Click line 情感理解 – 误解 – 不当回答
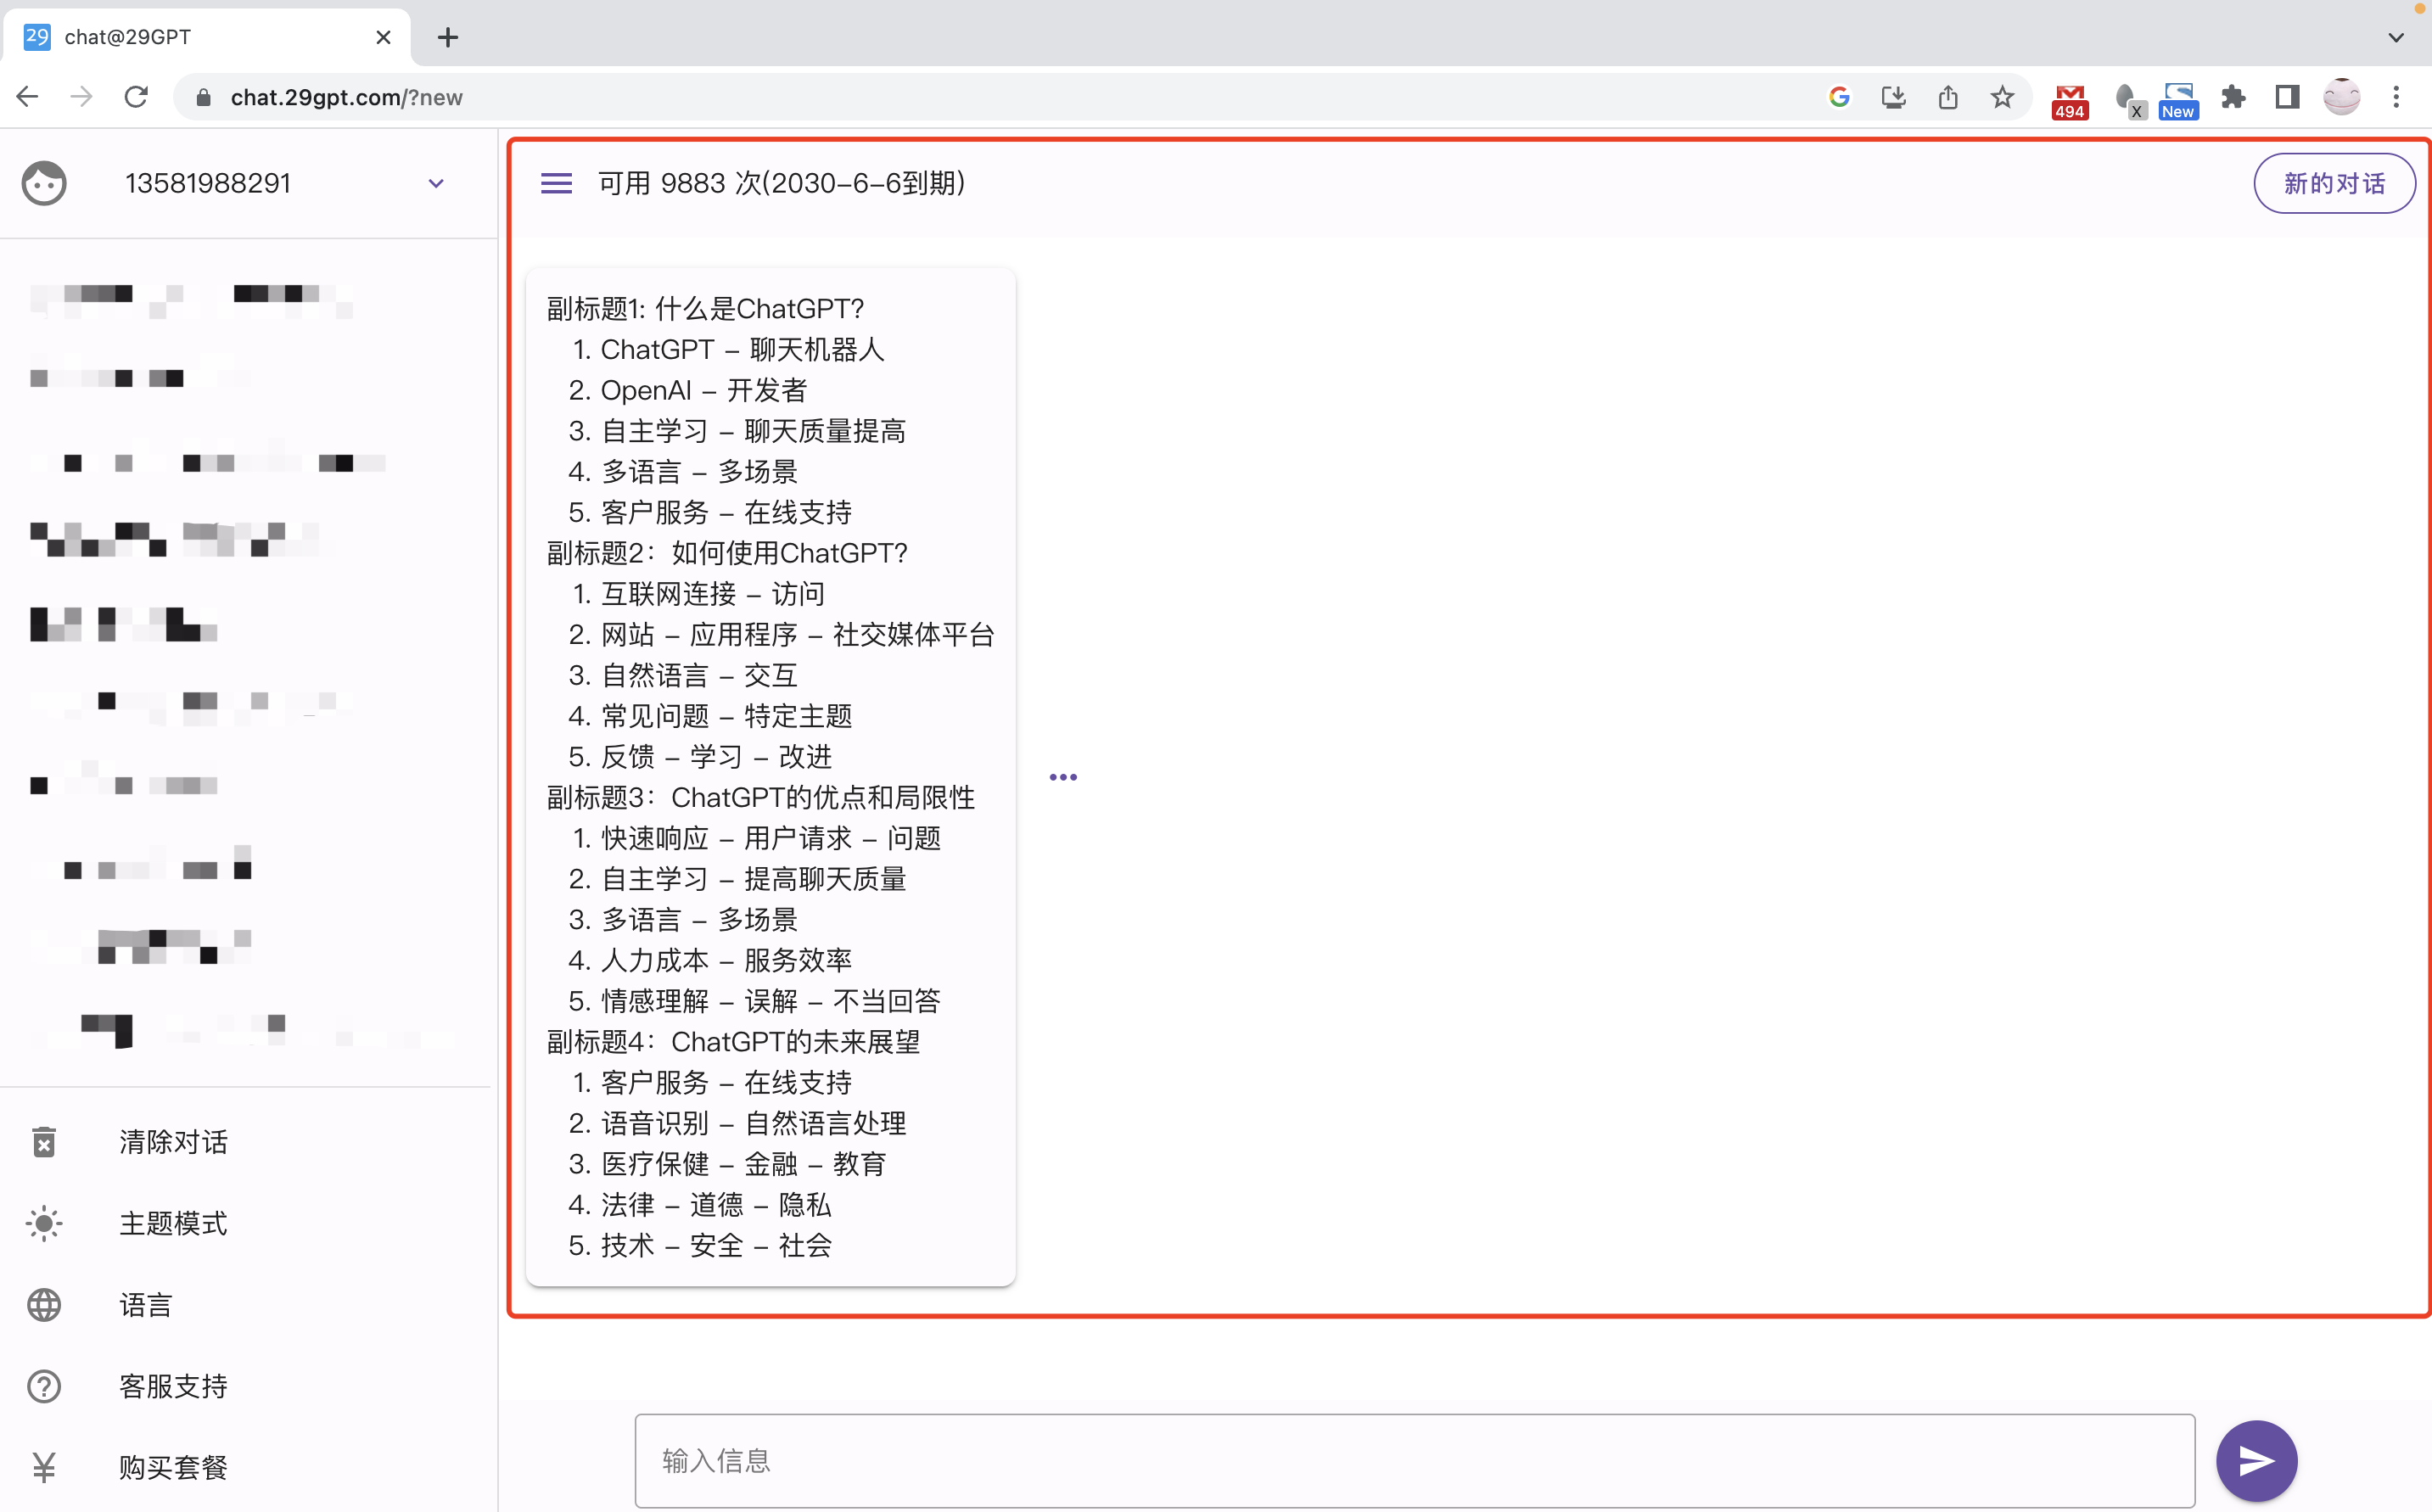Screen dimensions: 2432x1512 point(770,1001)
